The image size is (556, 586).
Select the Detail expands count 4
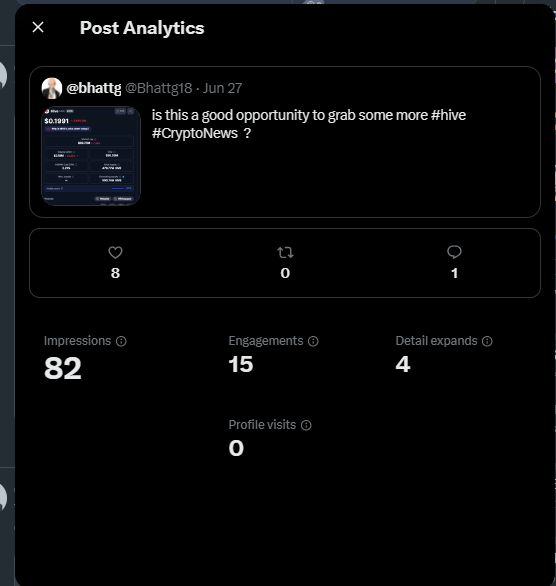pyautogui.click(x=403, y=364)
